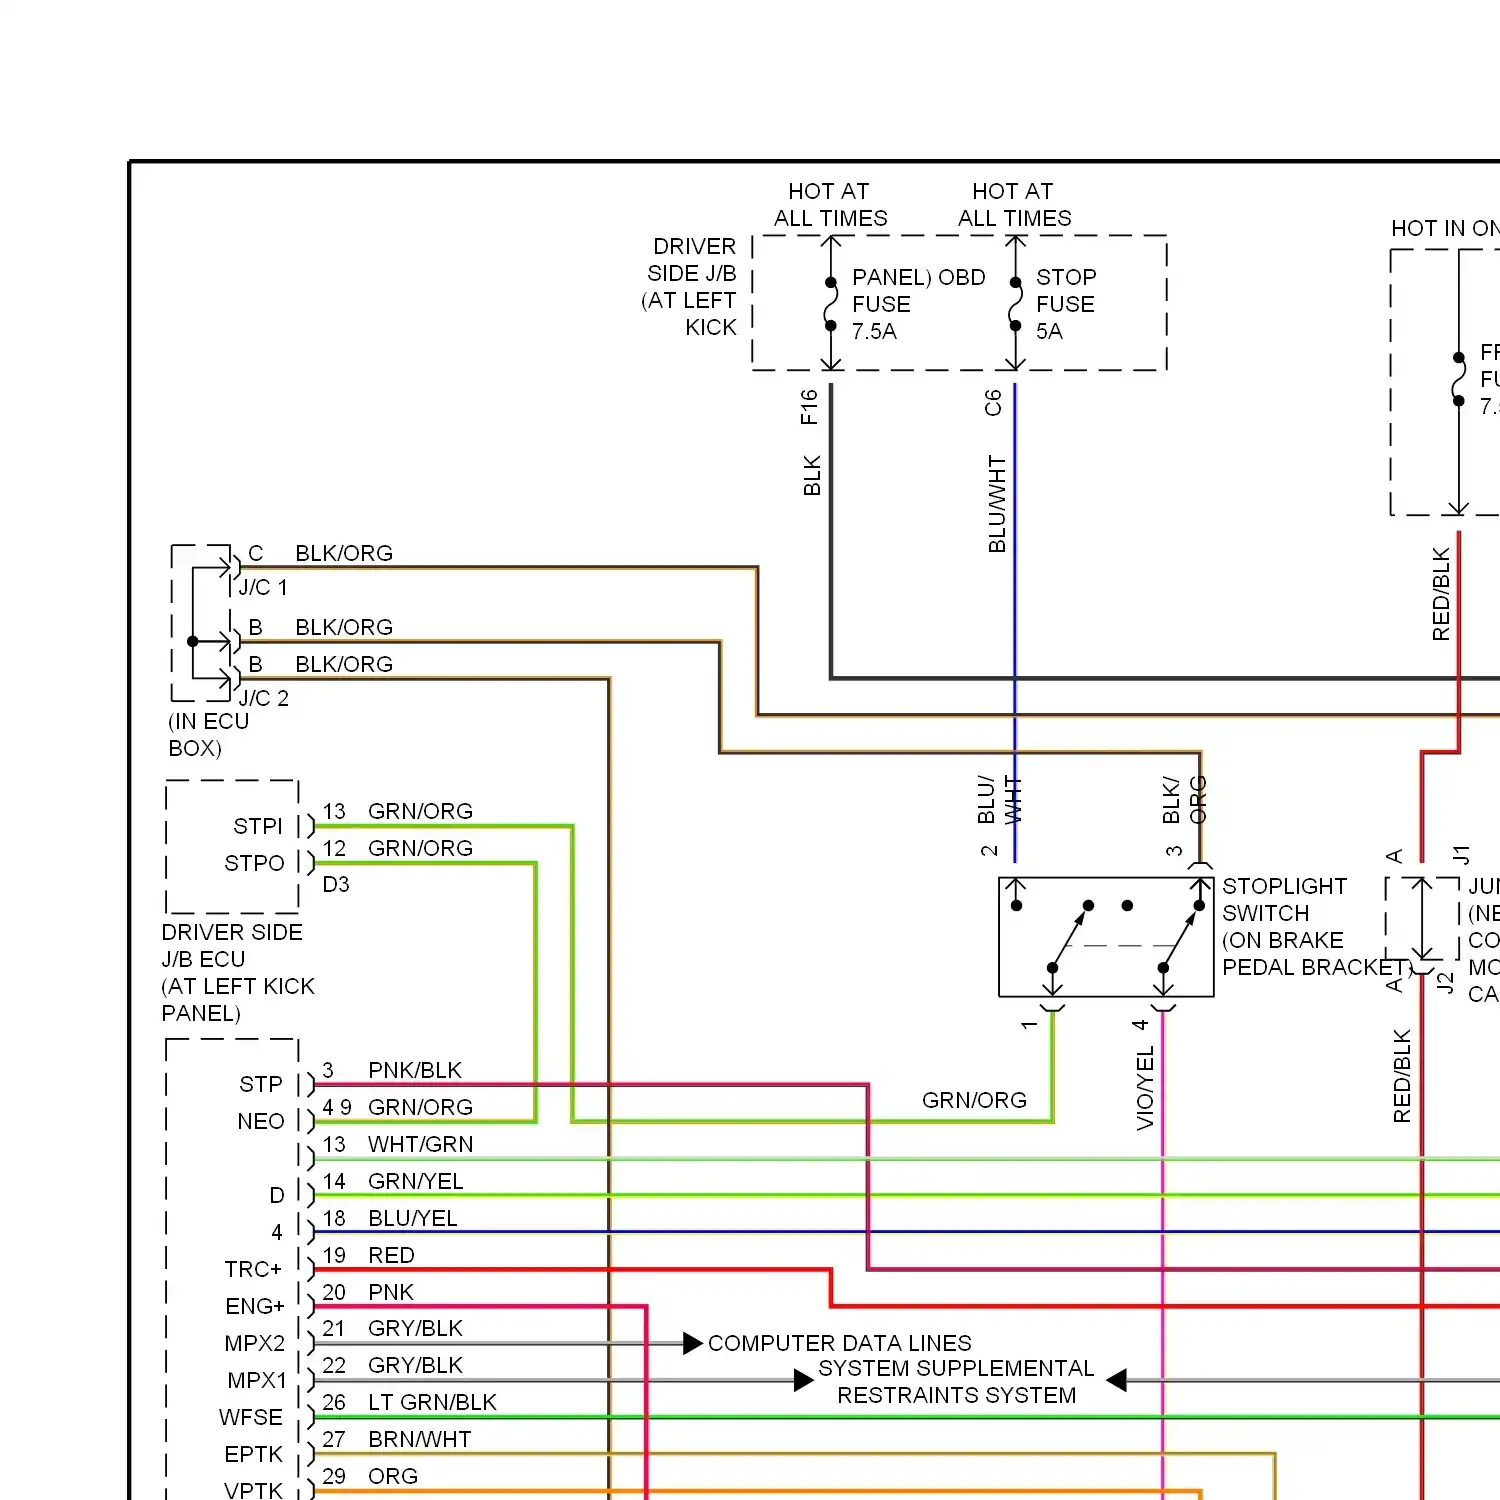The width and height of the screenshot is (1500, 1500).
Task: Click the C6 connector label
Action: pyautogui.click(x=993, y=403)
